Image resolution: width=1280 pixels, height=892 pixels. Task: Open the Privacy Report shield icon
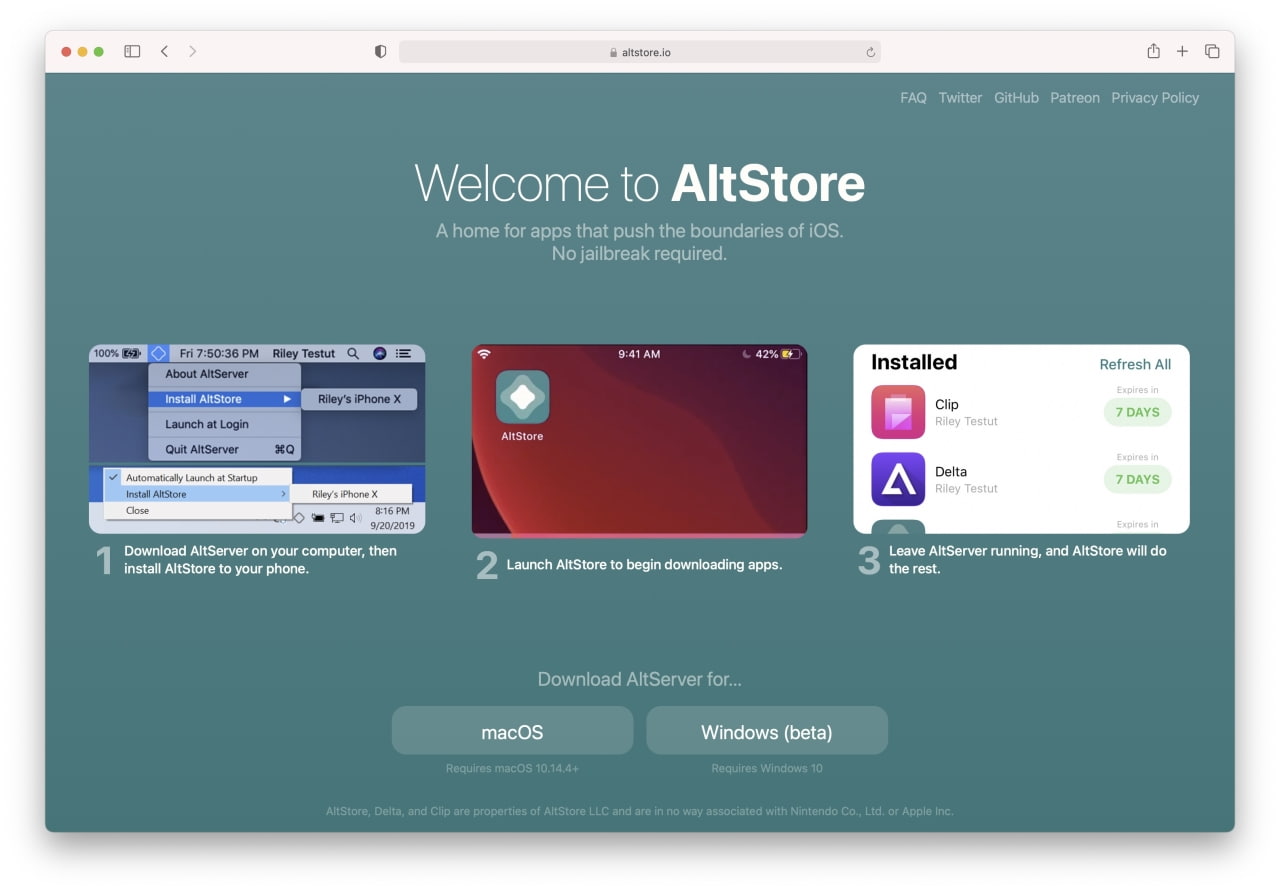click(380, 51)
